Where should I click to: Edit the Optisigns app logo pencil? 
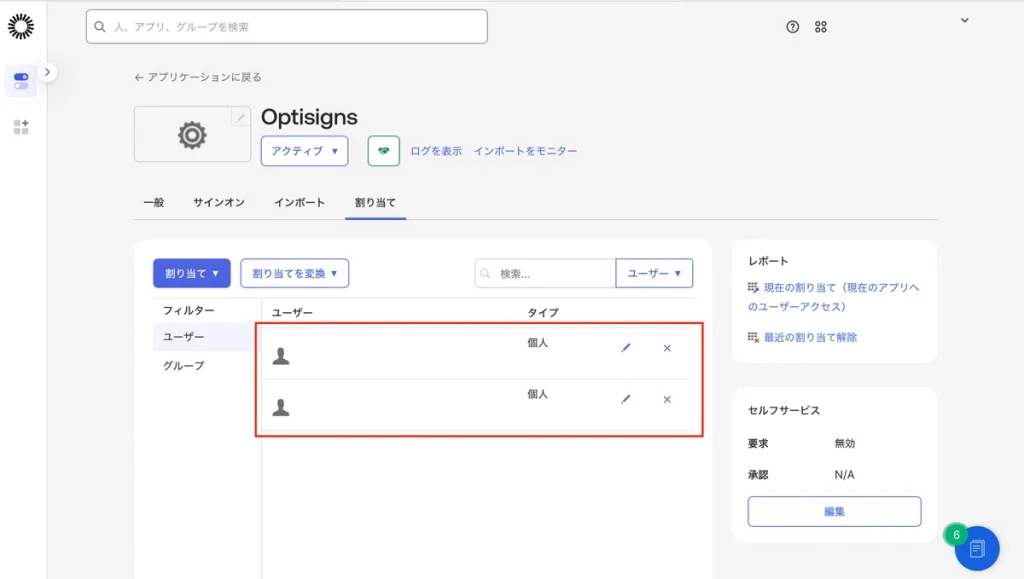(240, 118)
